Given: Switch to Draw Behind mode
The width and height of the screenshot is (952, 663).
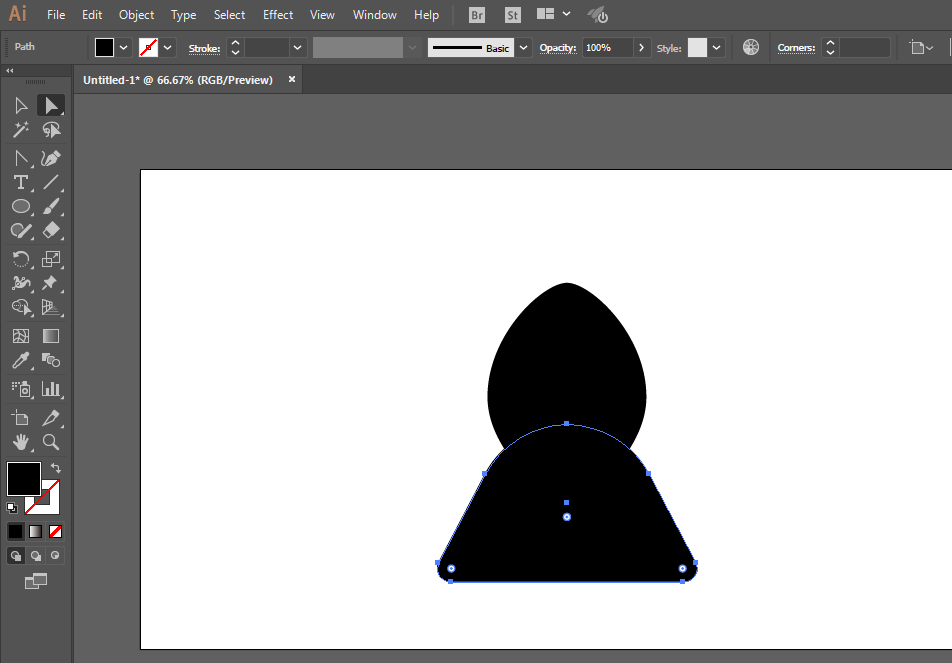Looking at the screenshot, I should click(36, 556).
